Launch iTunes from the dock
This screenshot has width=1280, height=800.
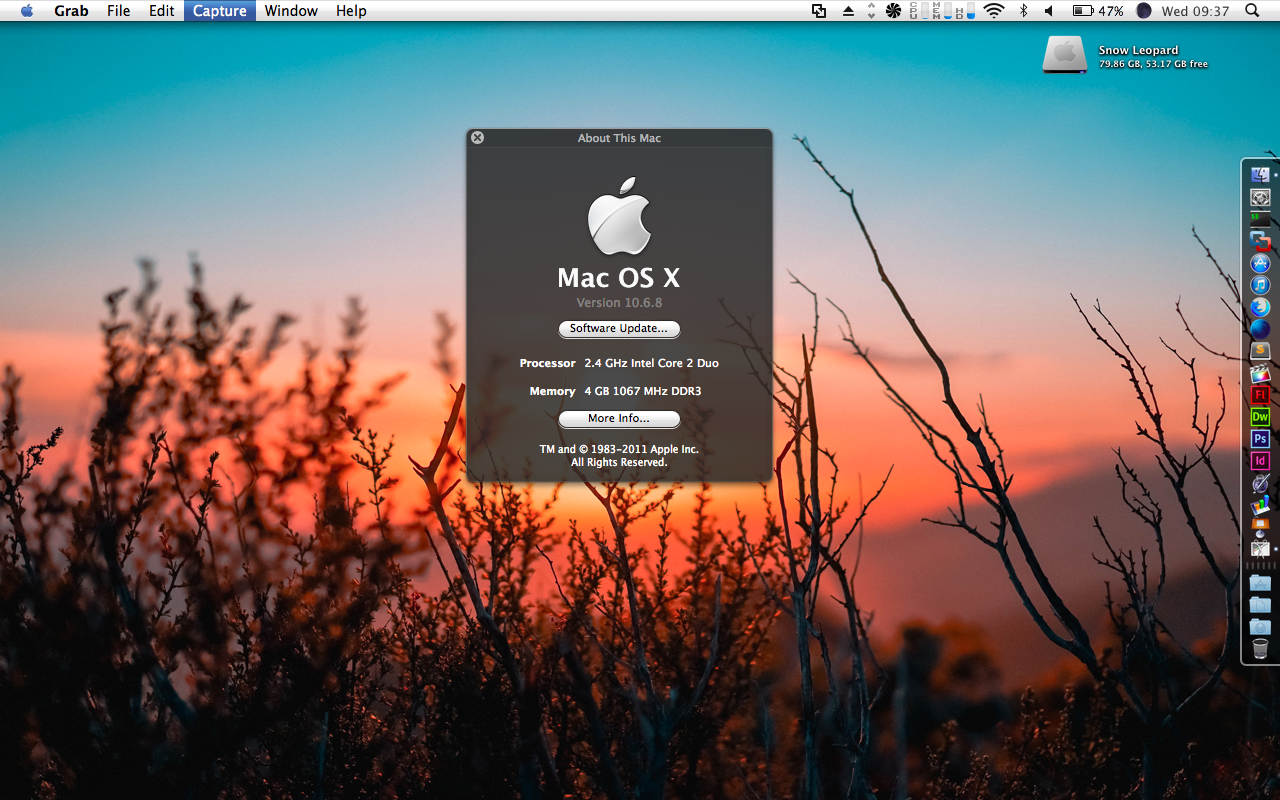click(1260, 286)
